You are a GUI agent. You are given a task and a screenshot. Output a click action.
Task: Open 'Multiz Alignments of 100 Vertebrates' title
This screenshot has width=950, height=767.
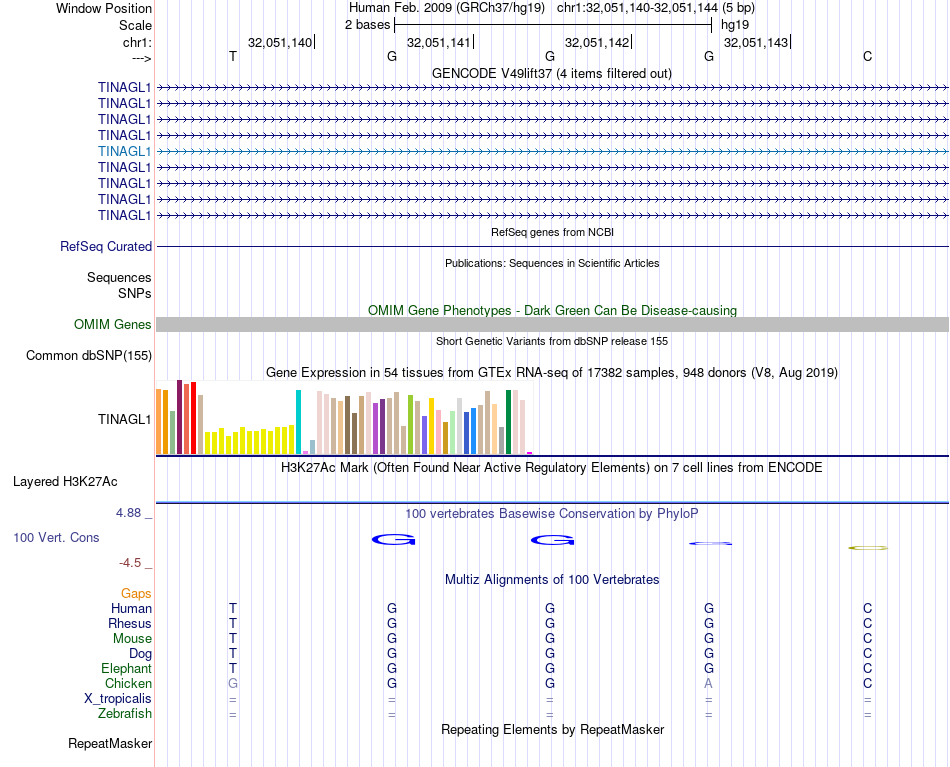coord(552,580)
